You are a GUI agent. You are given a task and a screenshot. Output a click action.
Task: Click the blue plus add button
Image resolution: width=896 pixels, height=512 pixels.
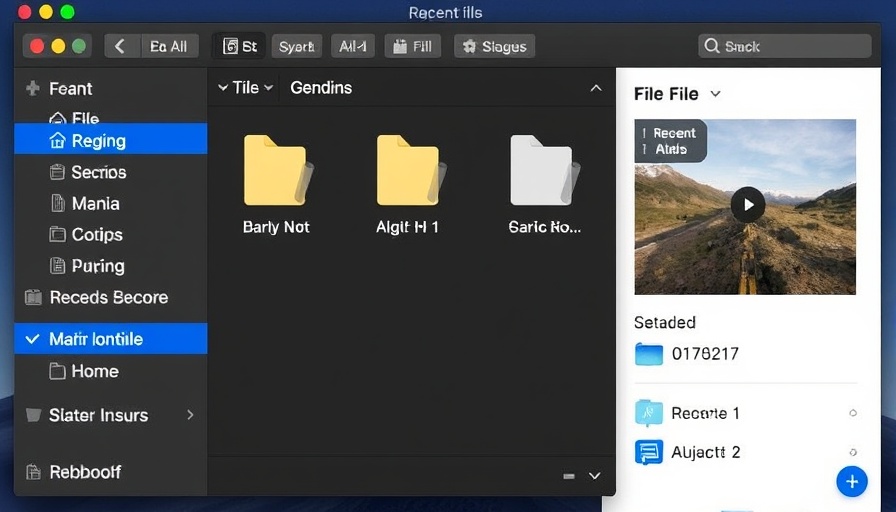tap(851, 482)
